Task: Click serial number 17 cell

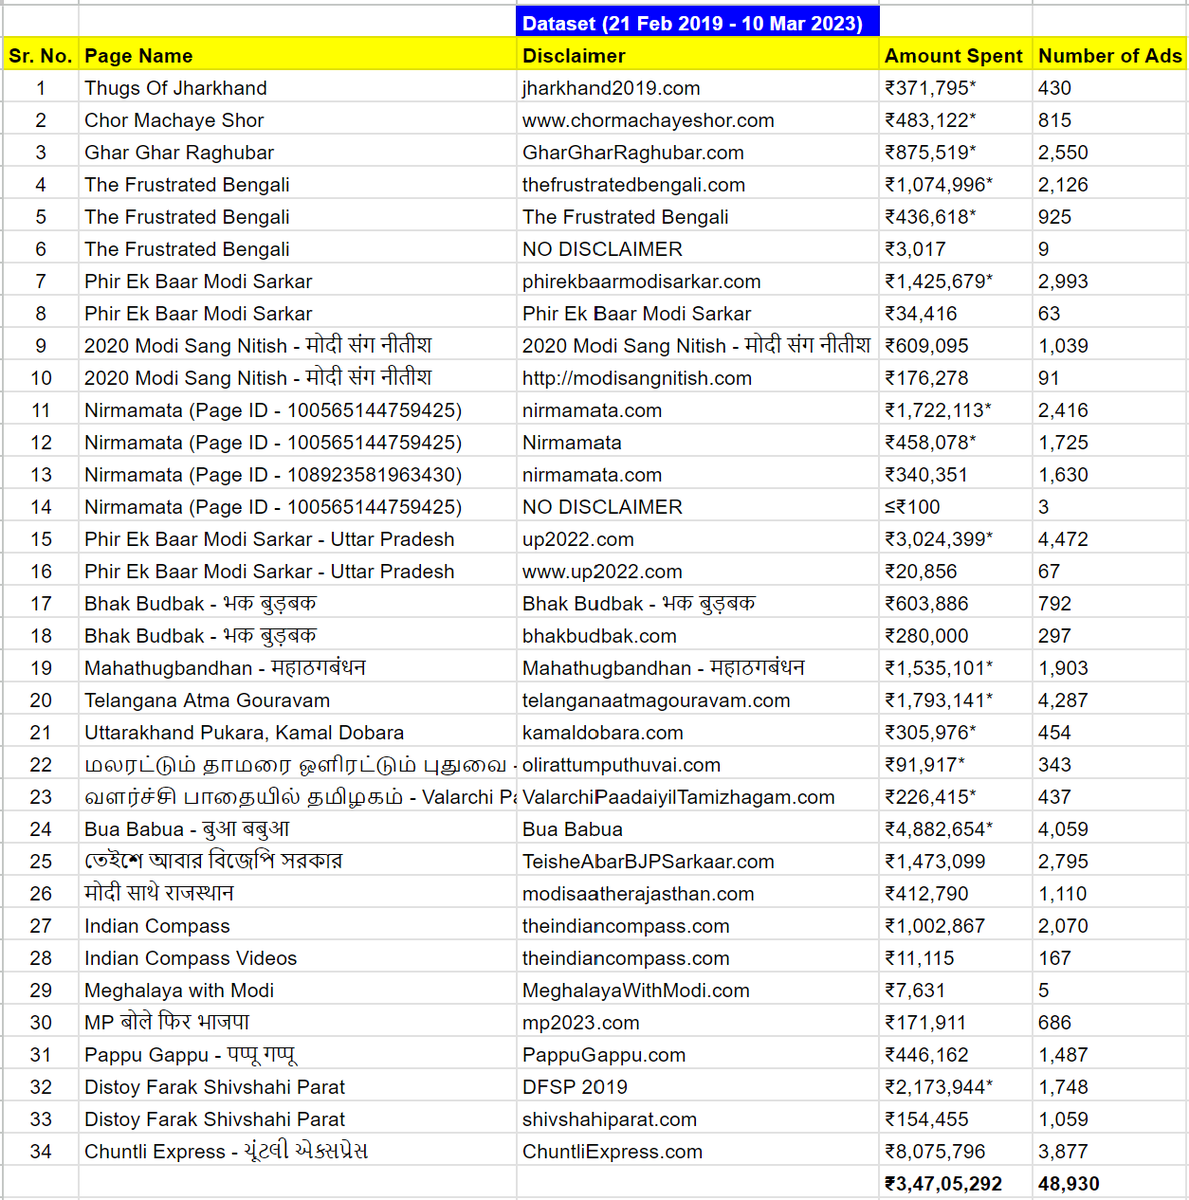Action: pos(40,603)
